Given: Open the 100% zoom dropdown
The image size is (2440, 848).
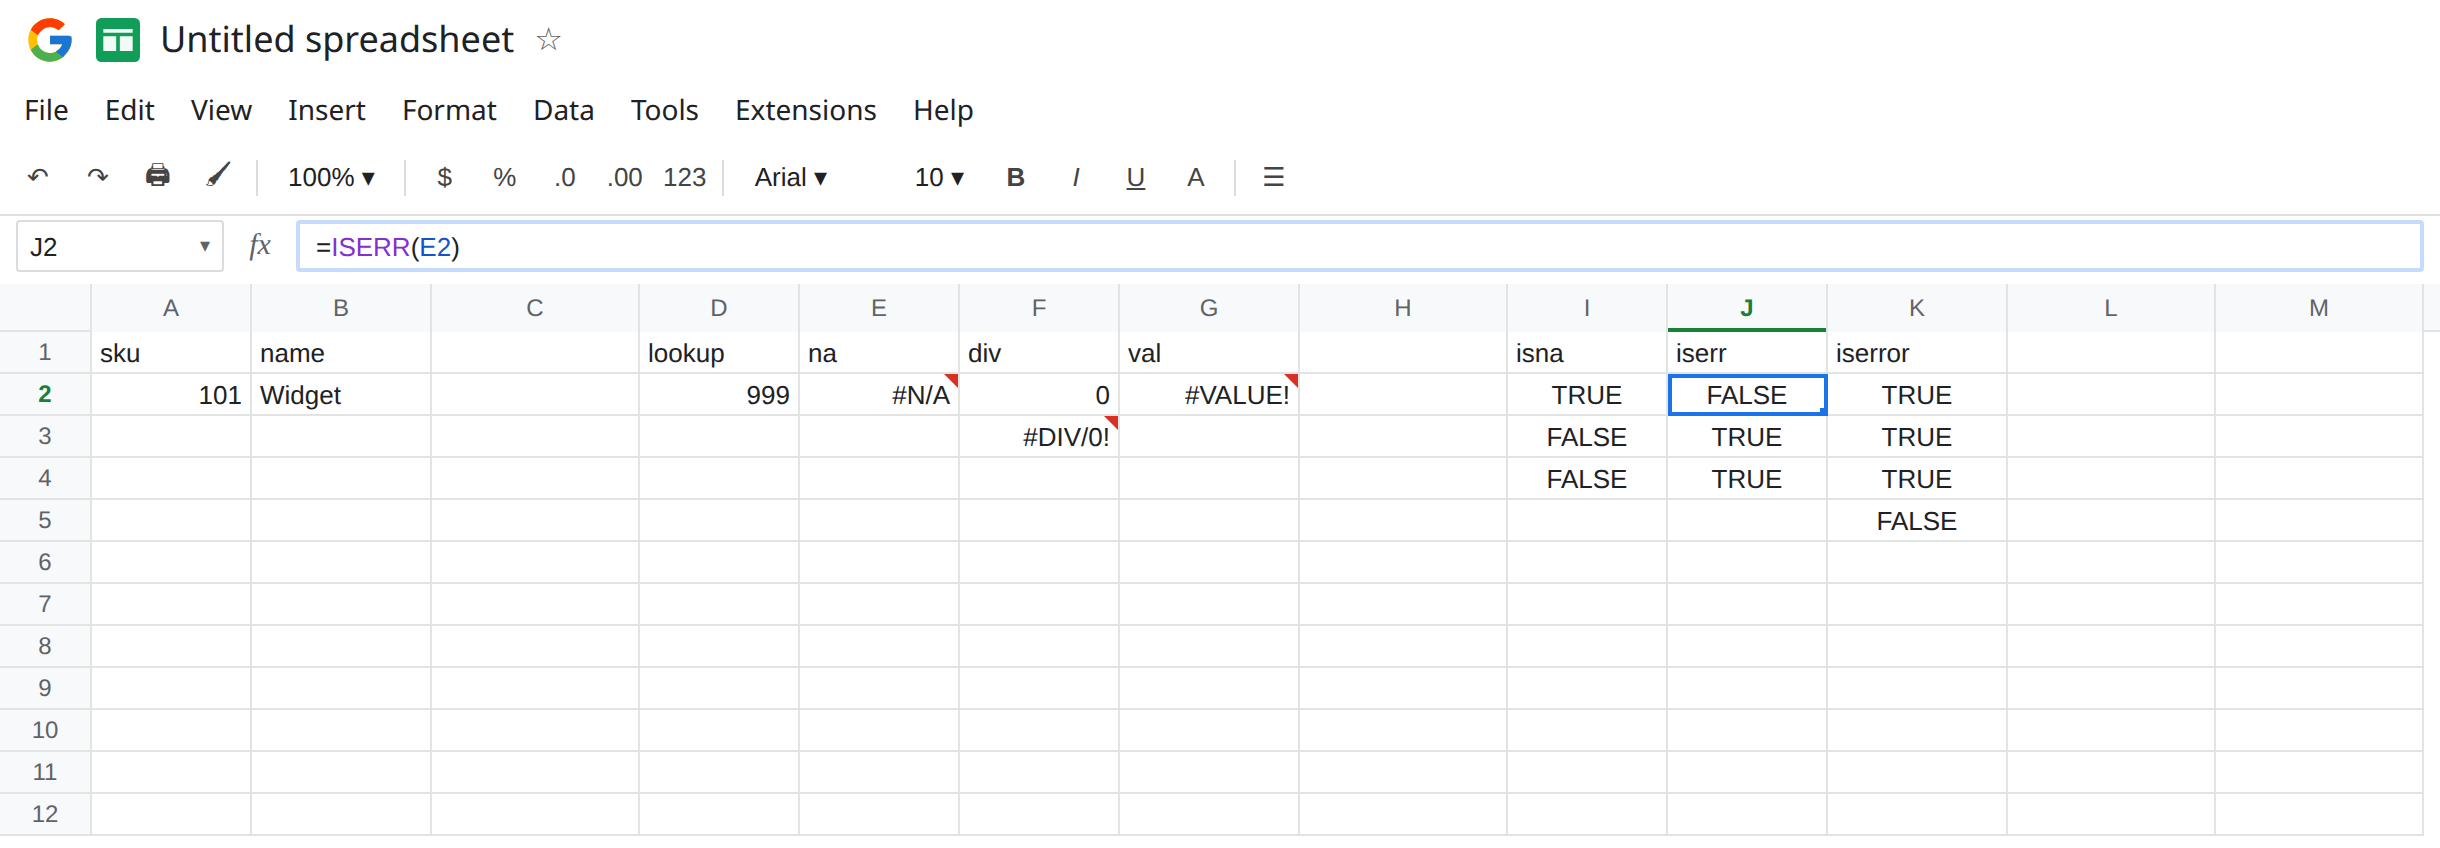Looking at the screenshot, I should tap(331, 177).
